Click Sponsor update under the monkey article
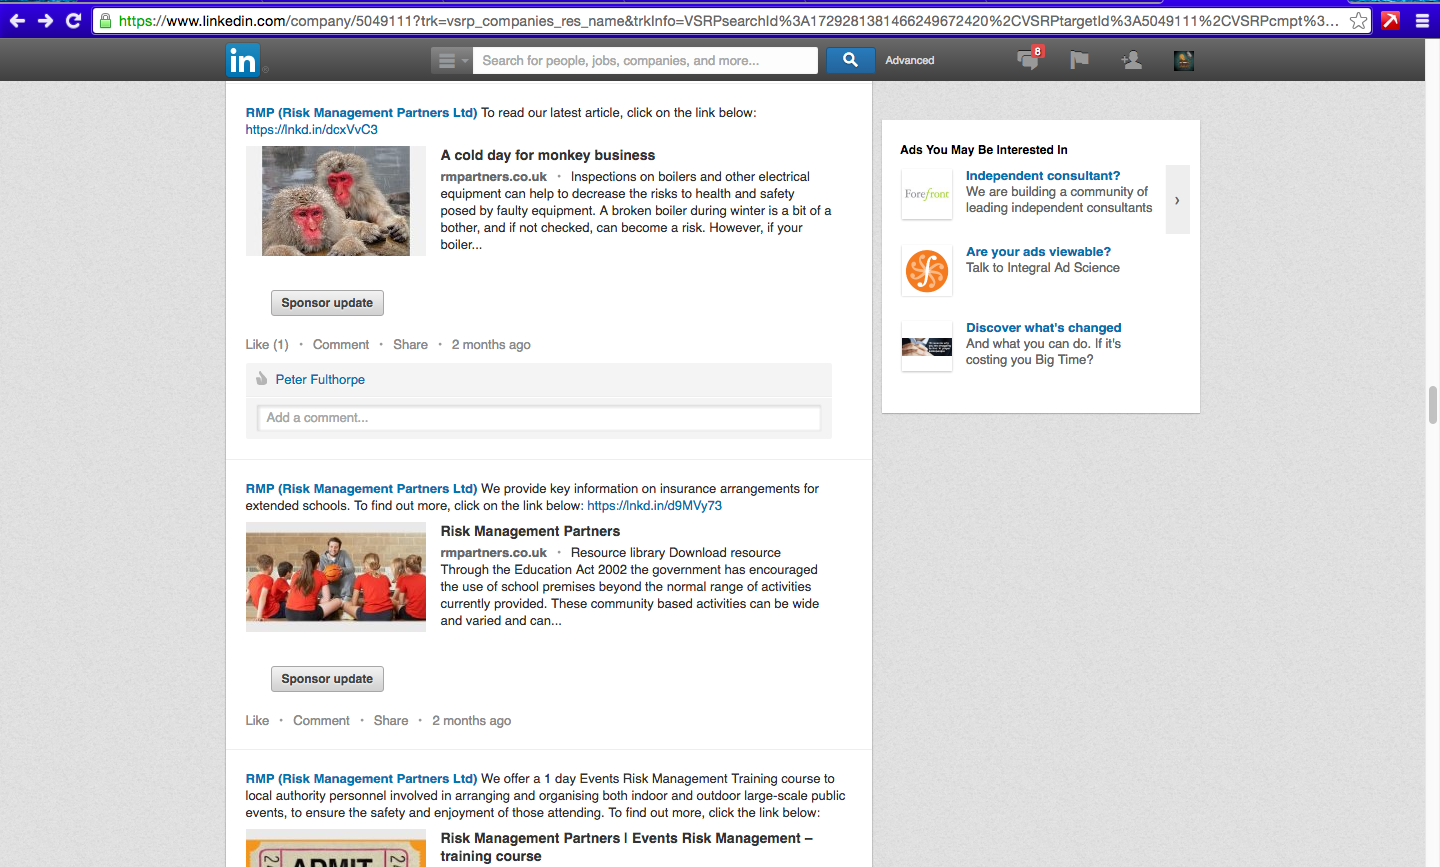 pyautogui.click(x=327, y=303)
